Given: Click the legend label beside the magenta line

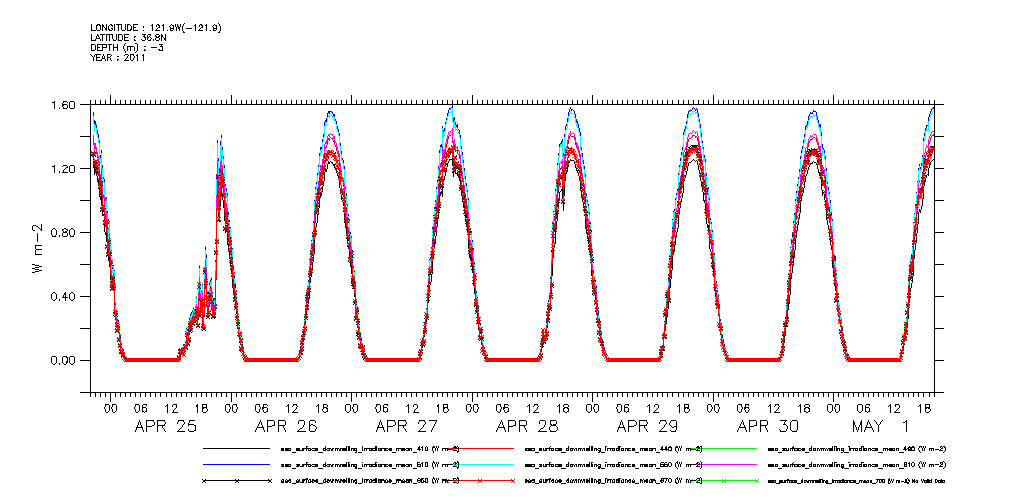Looking at the screenshot, I should (x=858, y=464).
